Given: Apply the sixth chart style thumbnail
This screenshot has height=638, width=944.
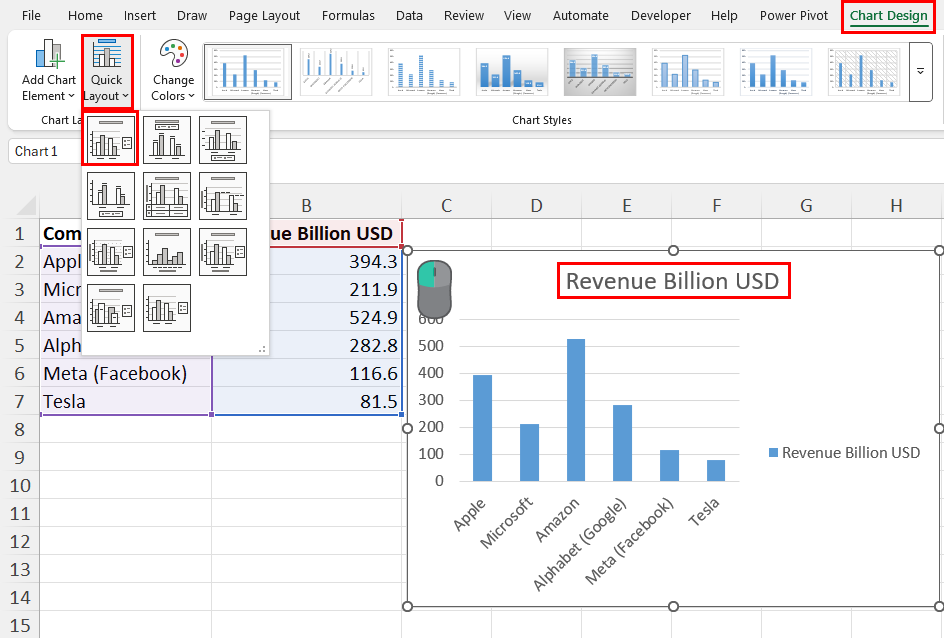Looking at the screenshot, I should pyautogui.click(x=688, y=72).
